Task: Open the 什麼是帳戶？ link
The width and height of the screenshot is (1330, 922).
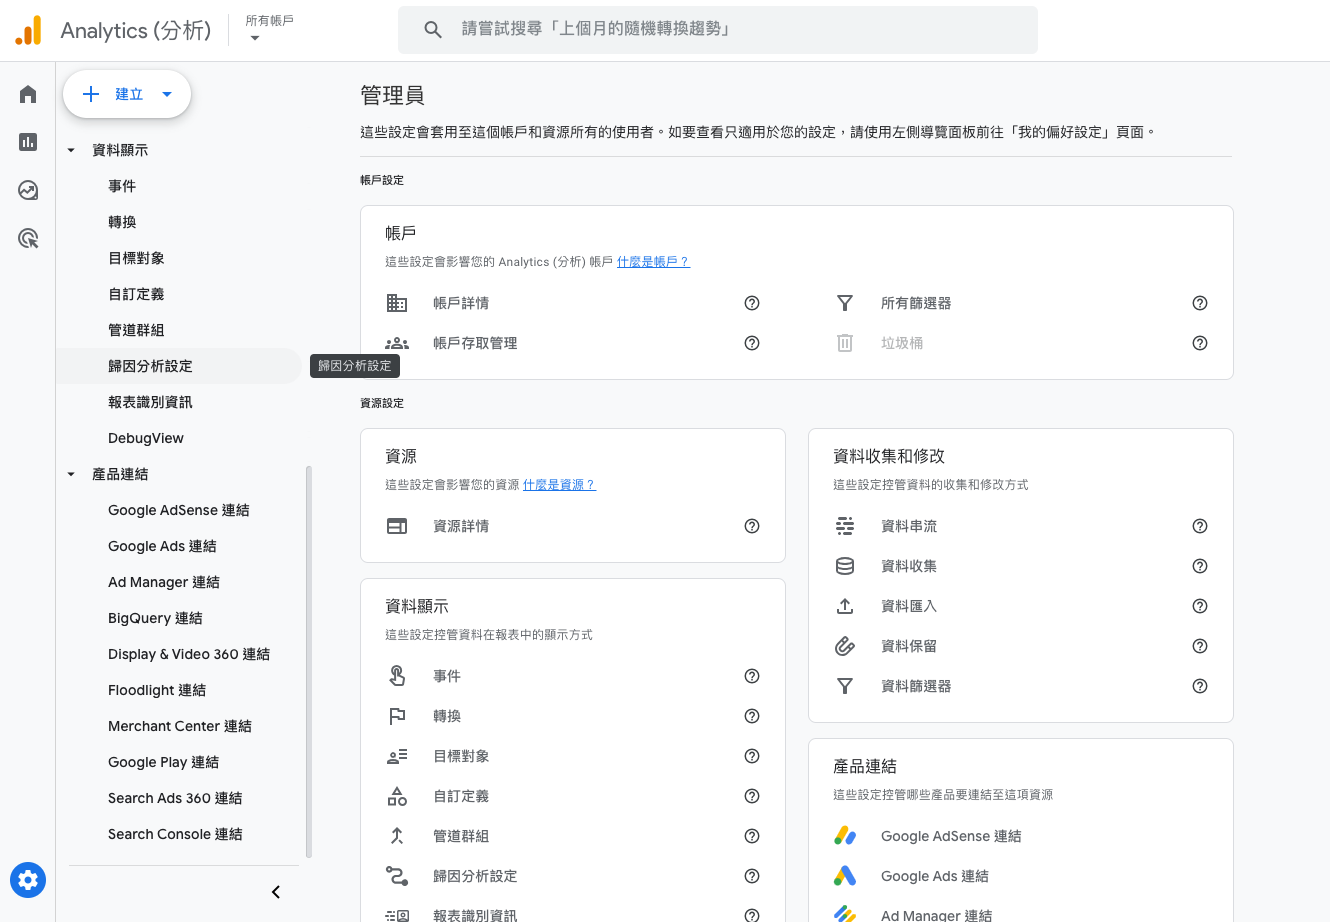Action: (653, 262)
